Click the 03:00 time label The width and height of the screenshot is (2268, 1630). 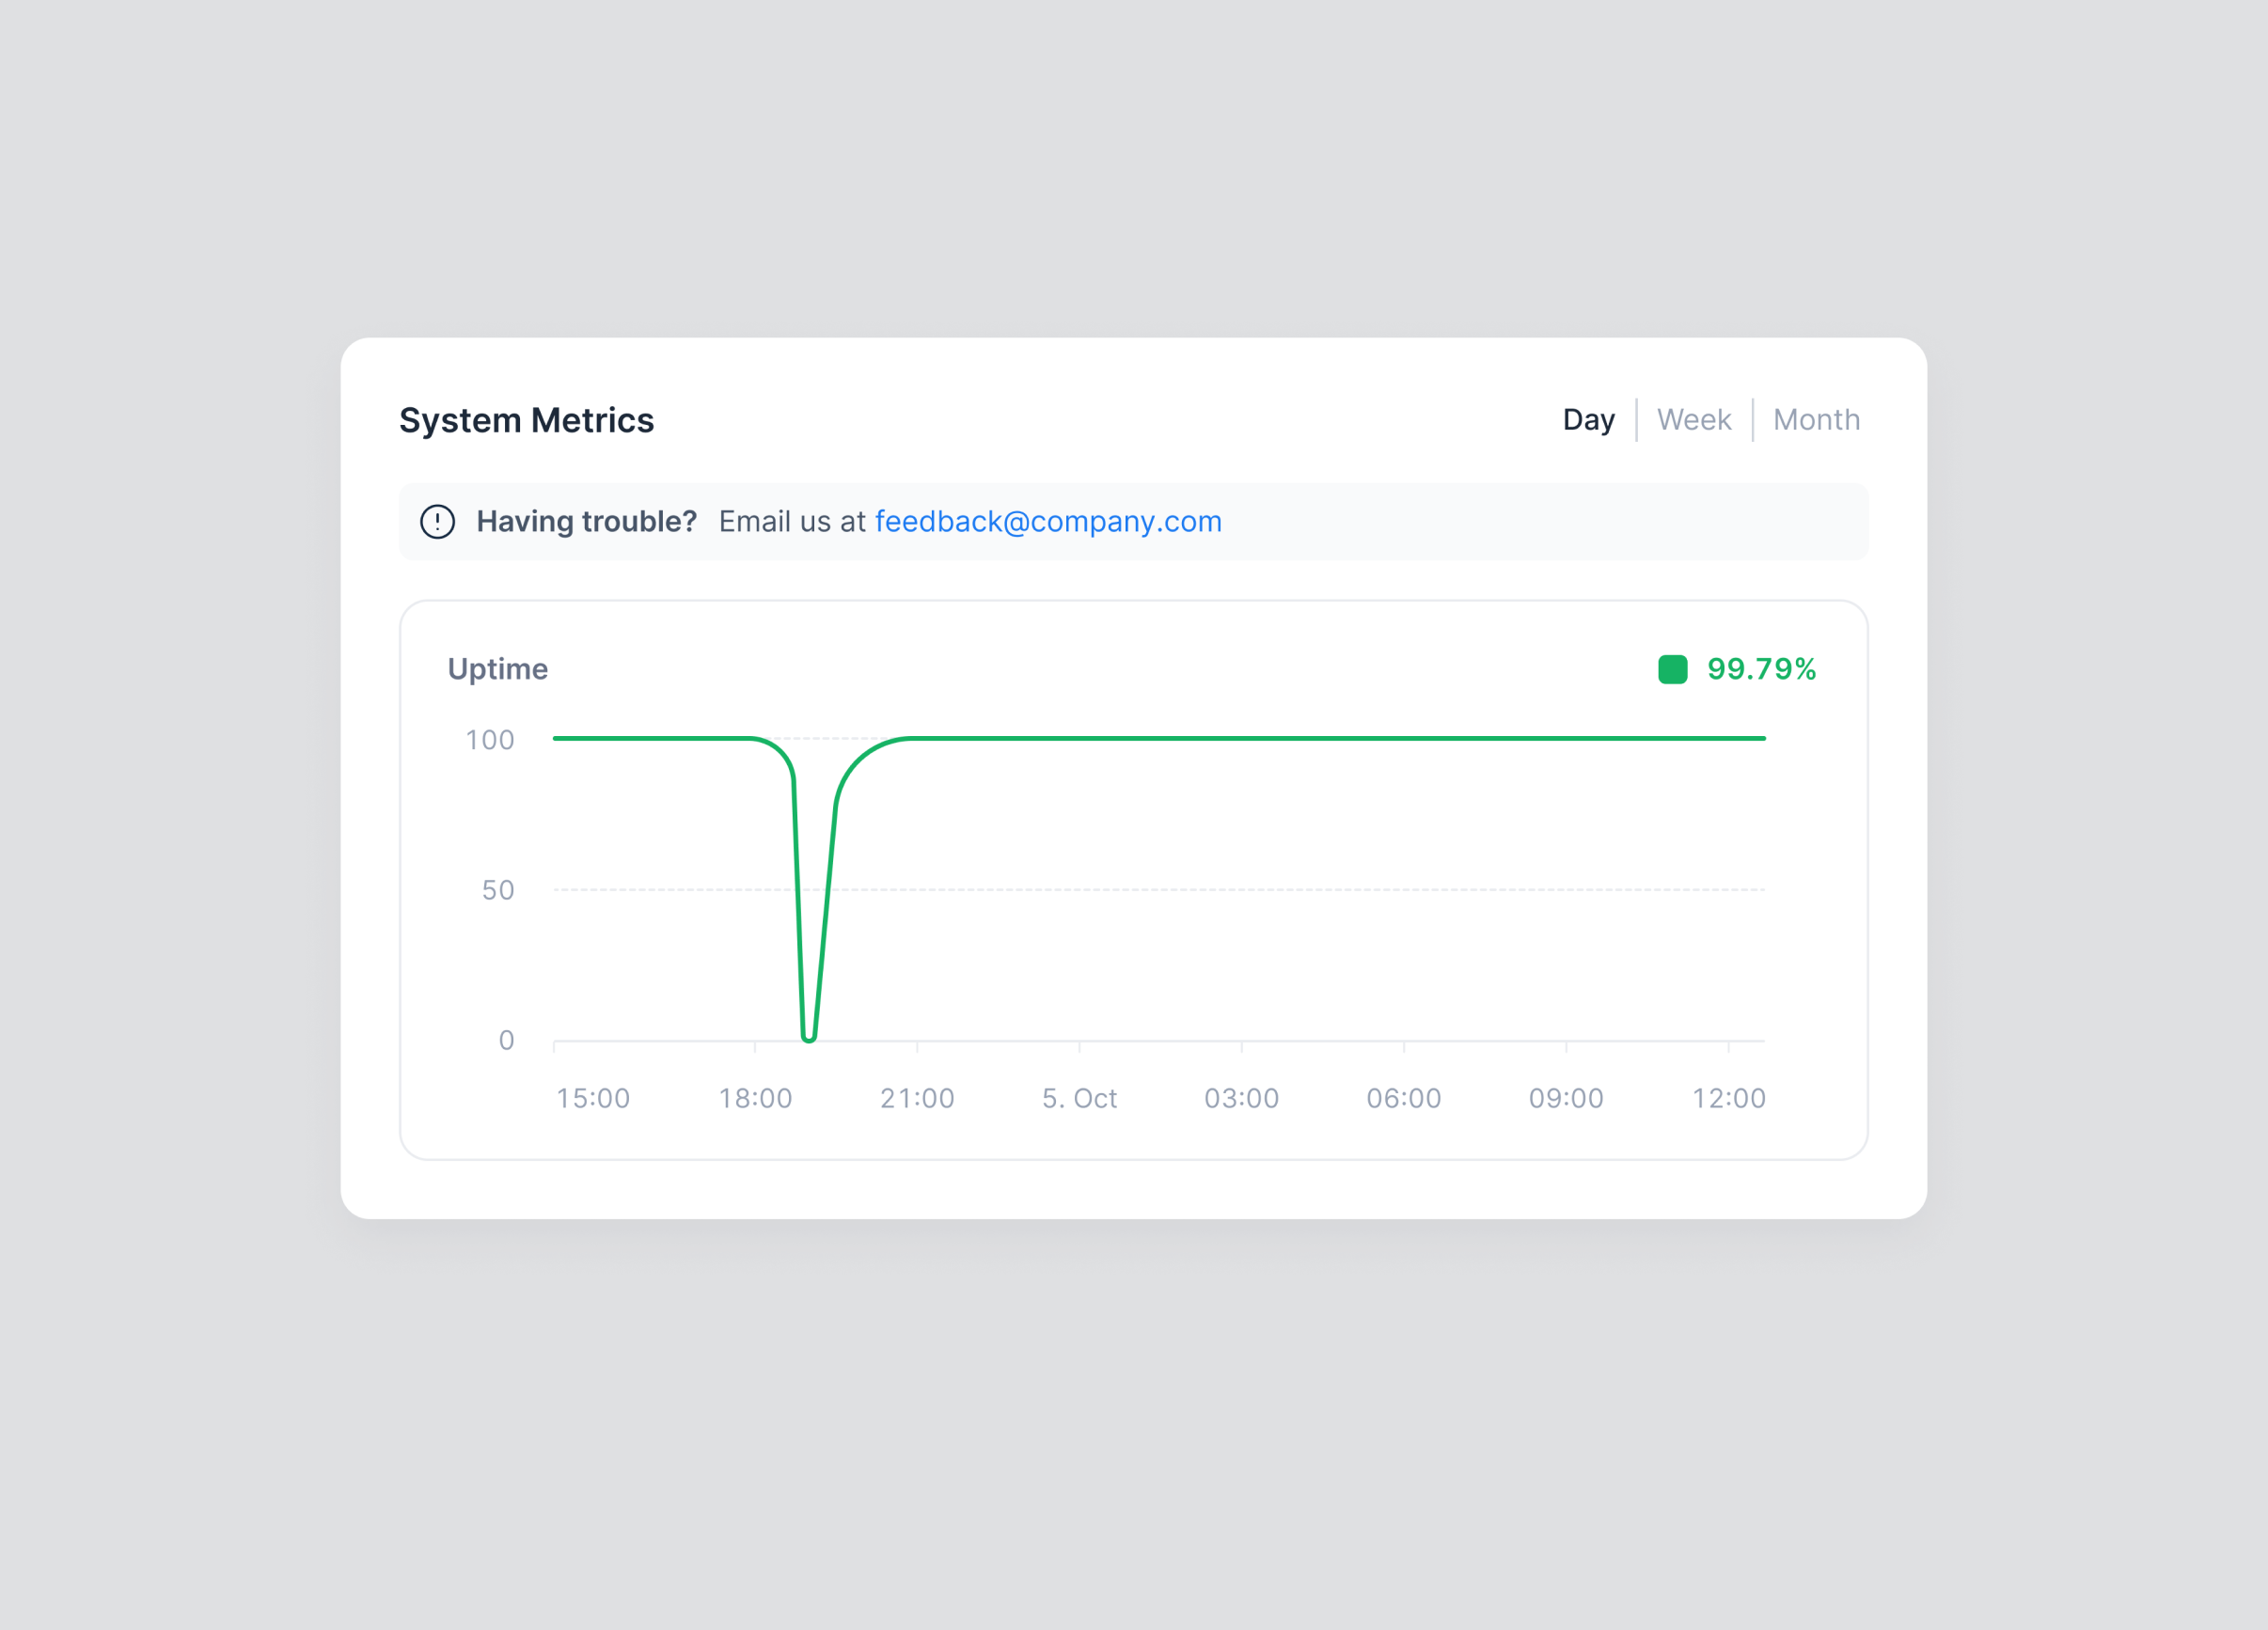tap(1242, 1097)
